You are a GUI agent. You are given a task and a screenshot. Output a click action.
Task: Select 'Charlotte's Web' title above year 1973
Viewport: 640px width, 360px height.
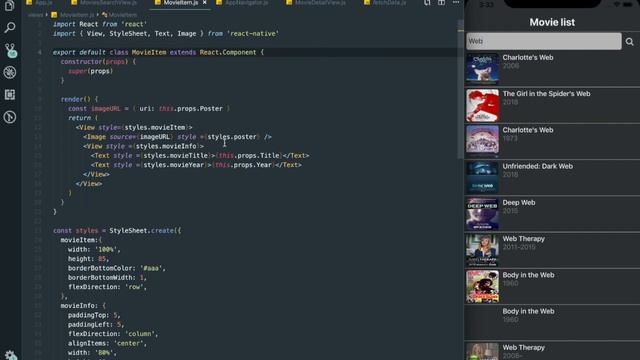point(528,130)
